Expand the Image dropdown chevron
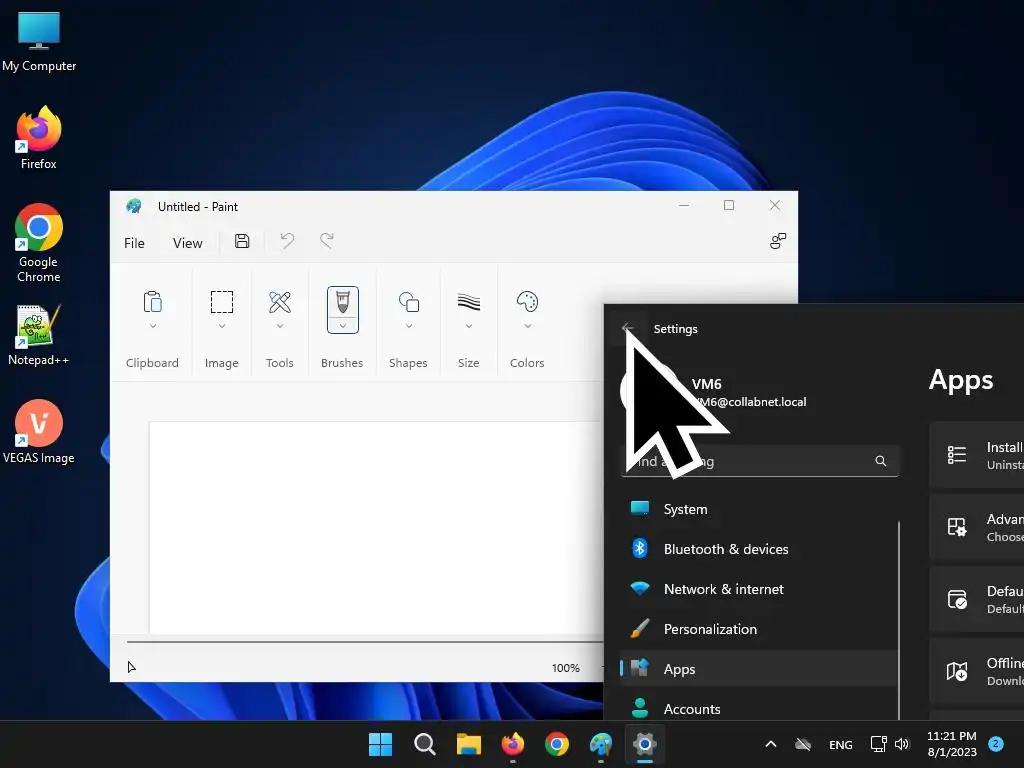This screenshot has width=1024, height=768. (221, 326)
